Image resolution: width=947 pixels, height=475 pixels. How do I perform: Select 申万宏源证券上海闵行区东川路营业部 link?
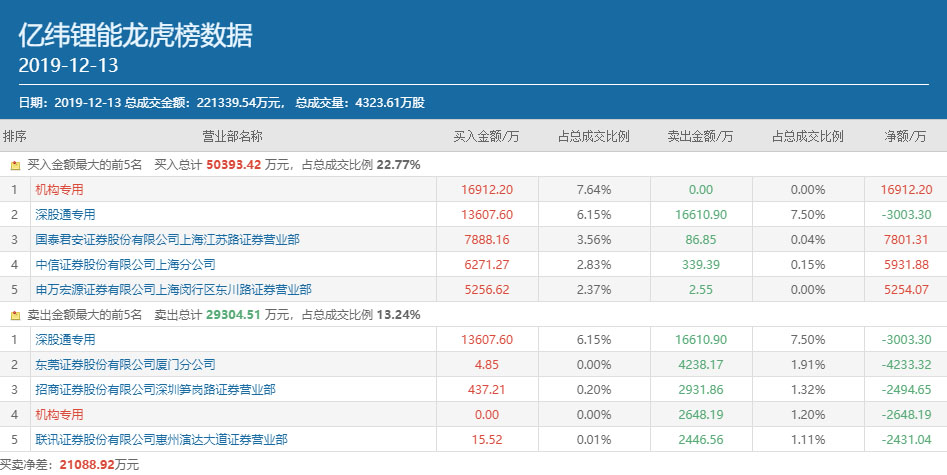click(173, 290)
